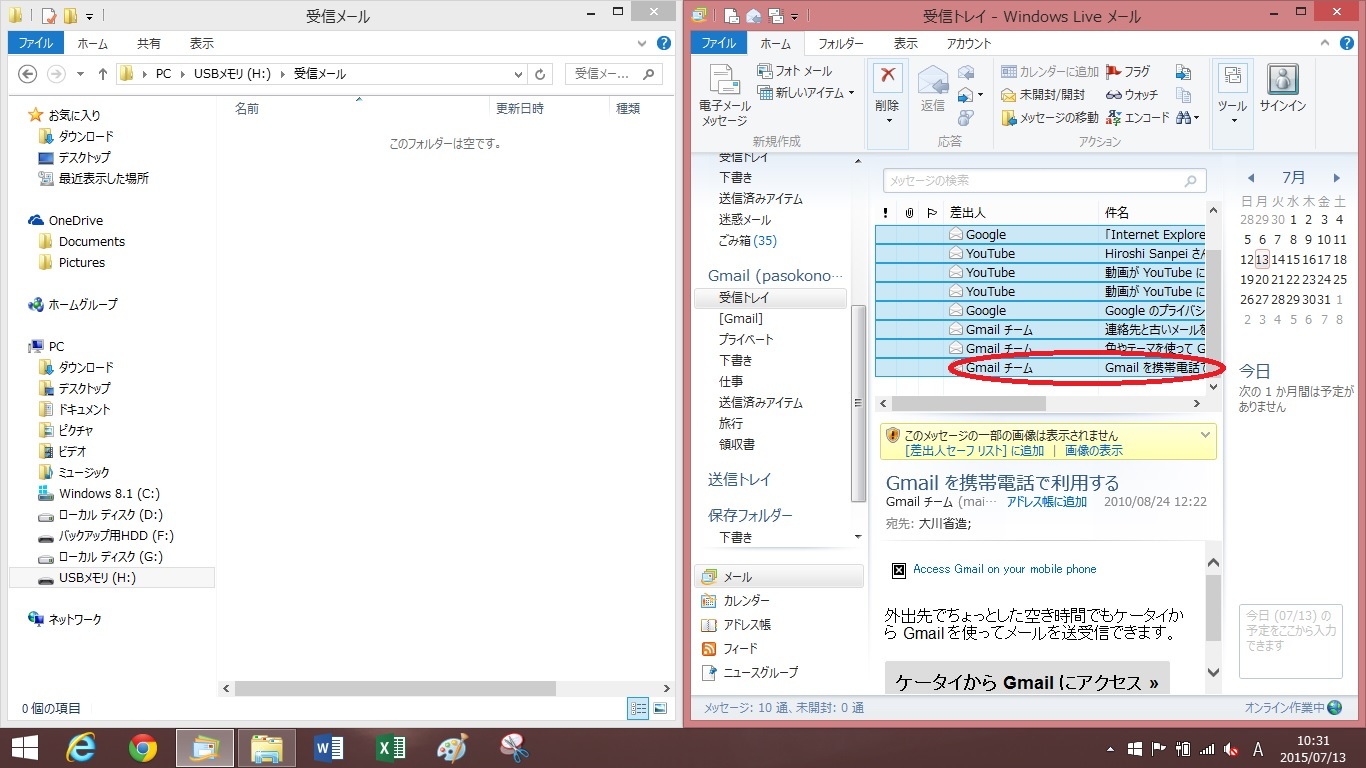The width and height of the screenshot is (1366, 768).
Task: Open Explorer help question mark icon
Action: tap(663, 44)
